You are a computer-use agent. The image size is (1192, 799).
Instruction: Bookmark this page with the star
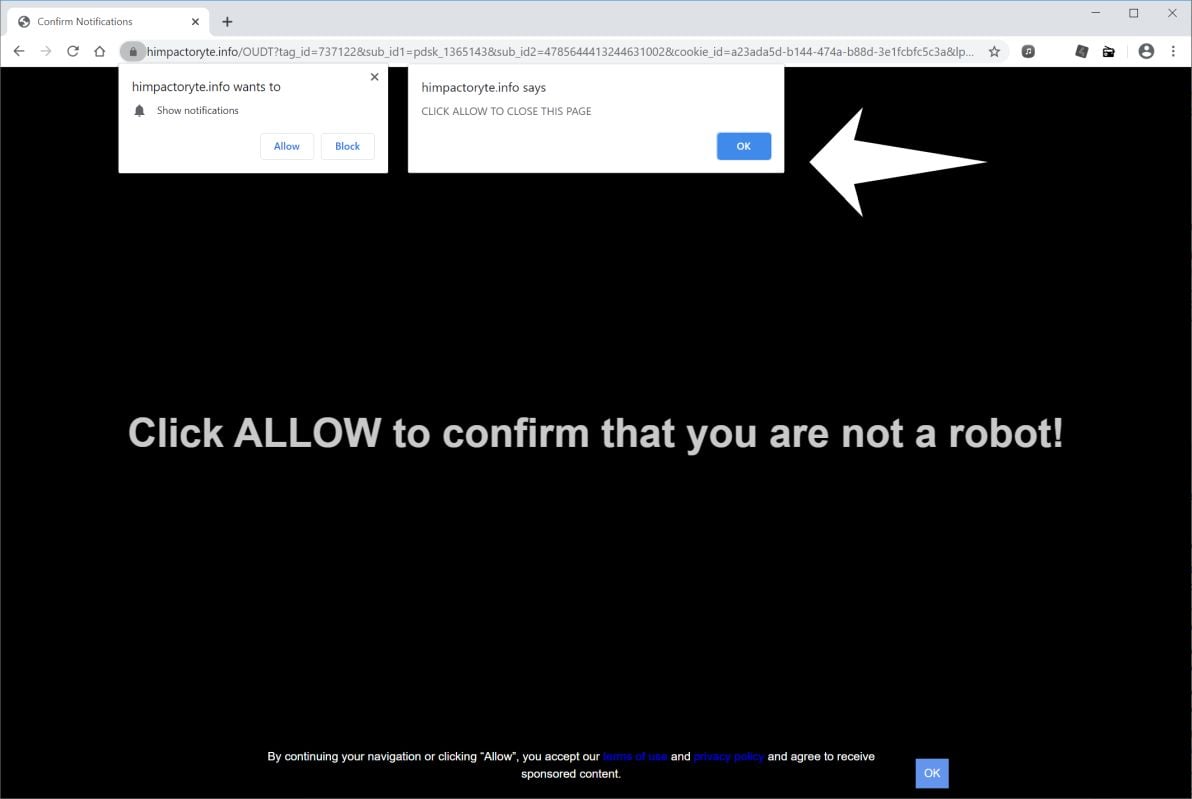(994, 51)
